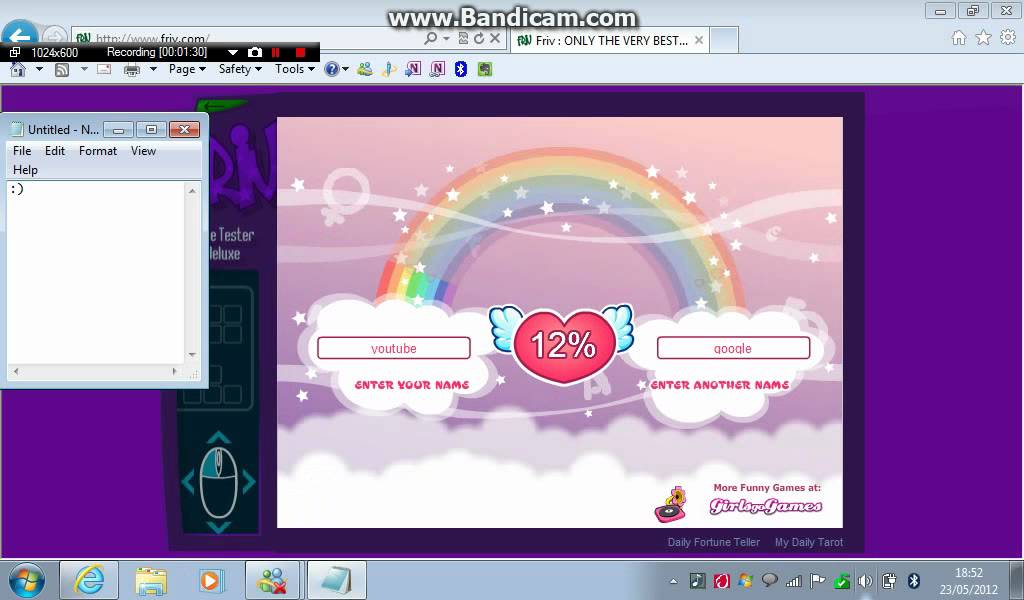Open the My Daily Tarot link
1024x600 pixels.
click(x=808, y=542)
